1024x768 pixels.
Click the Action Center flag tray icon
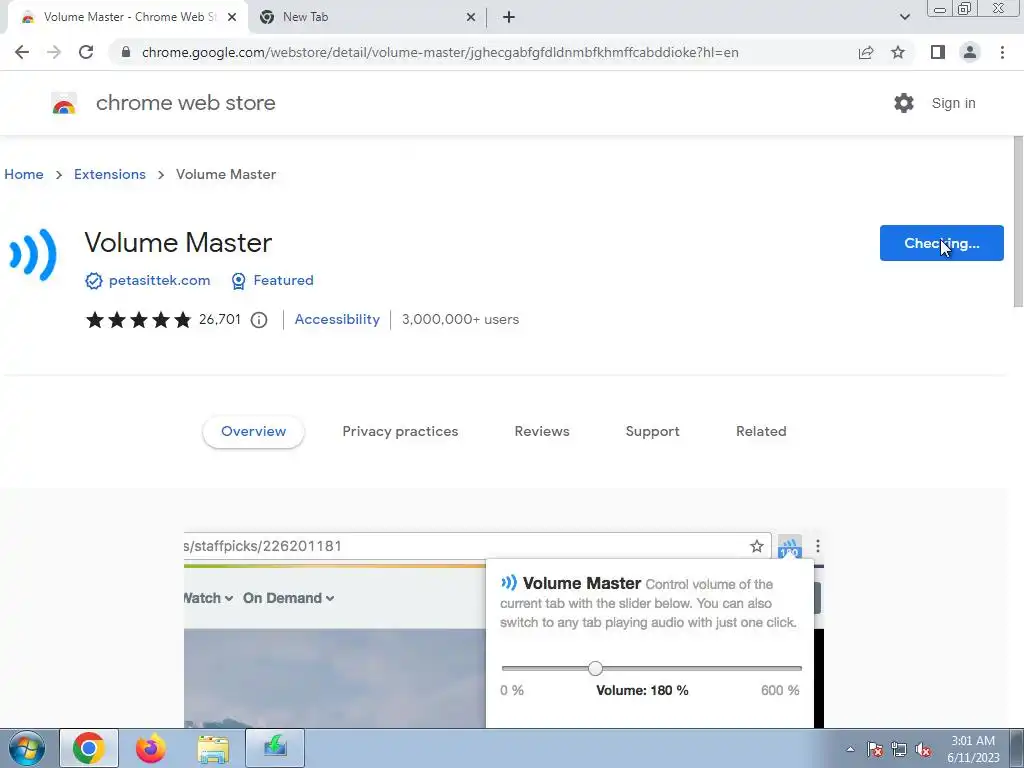pyautogui.click(x=875, y=749)
